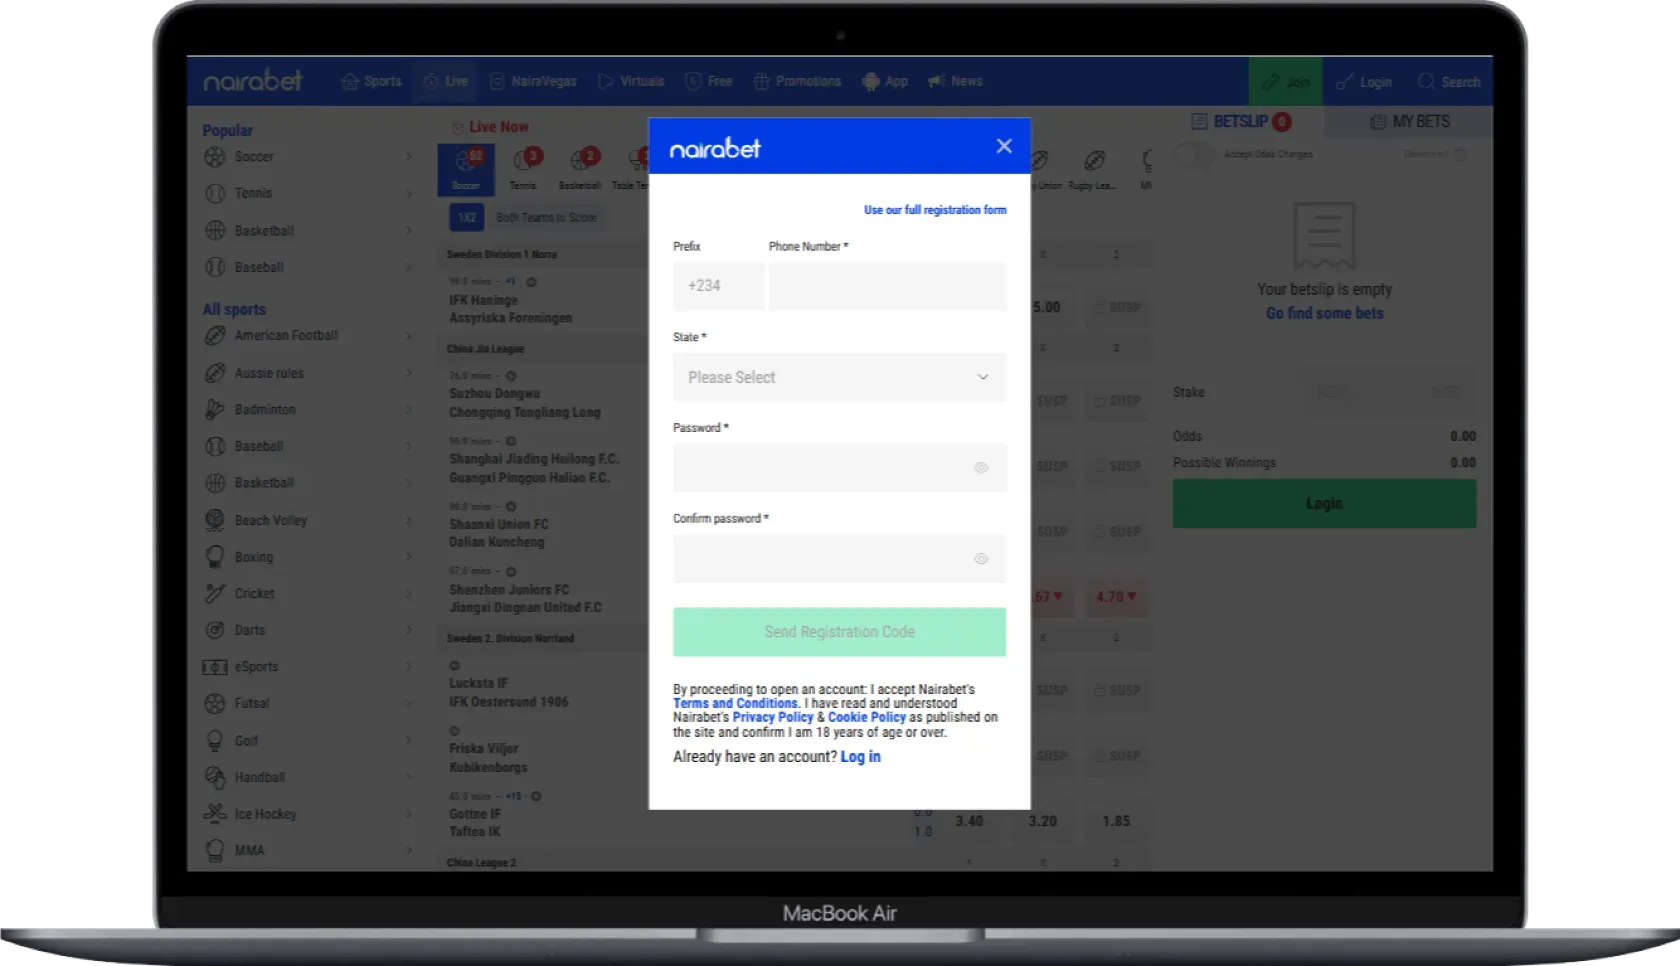Click the Badminton icon
1680x966 pixels.
(x=215, y=409)
